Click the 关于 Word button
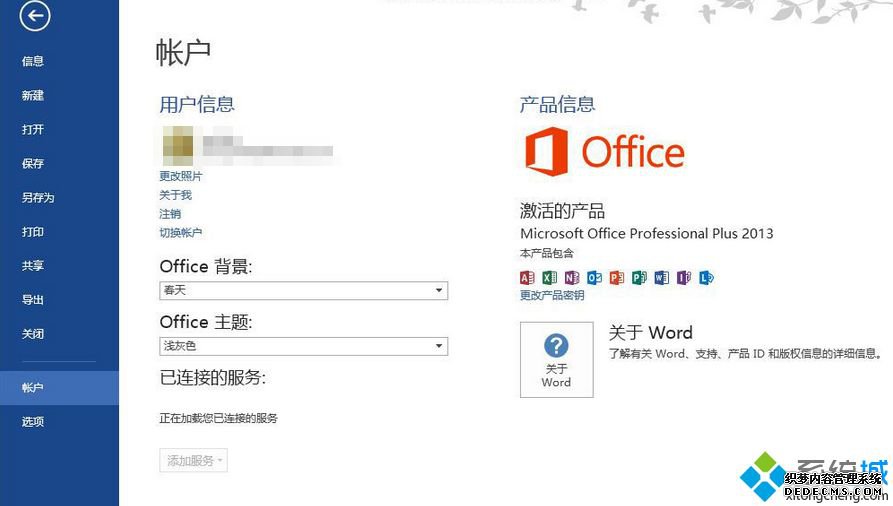Screen dimensions: 893x506 (556, 360)
